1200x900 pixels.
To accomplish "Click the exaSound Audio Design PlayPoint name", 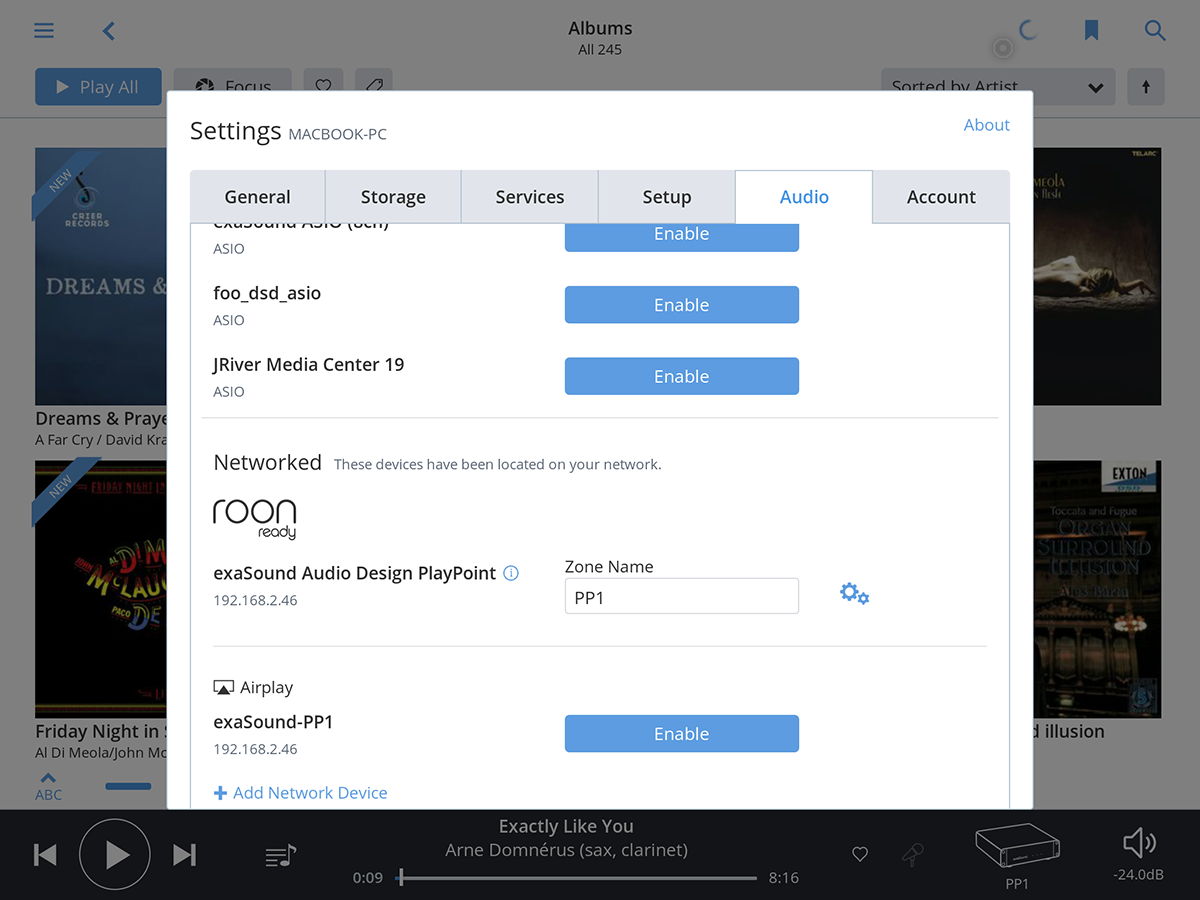I will click(x=355, y=573).
